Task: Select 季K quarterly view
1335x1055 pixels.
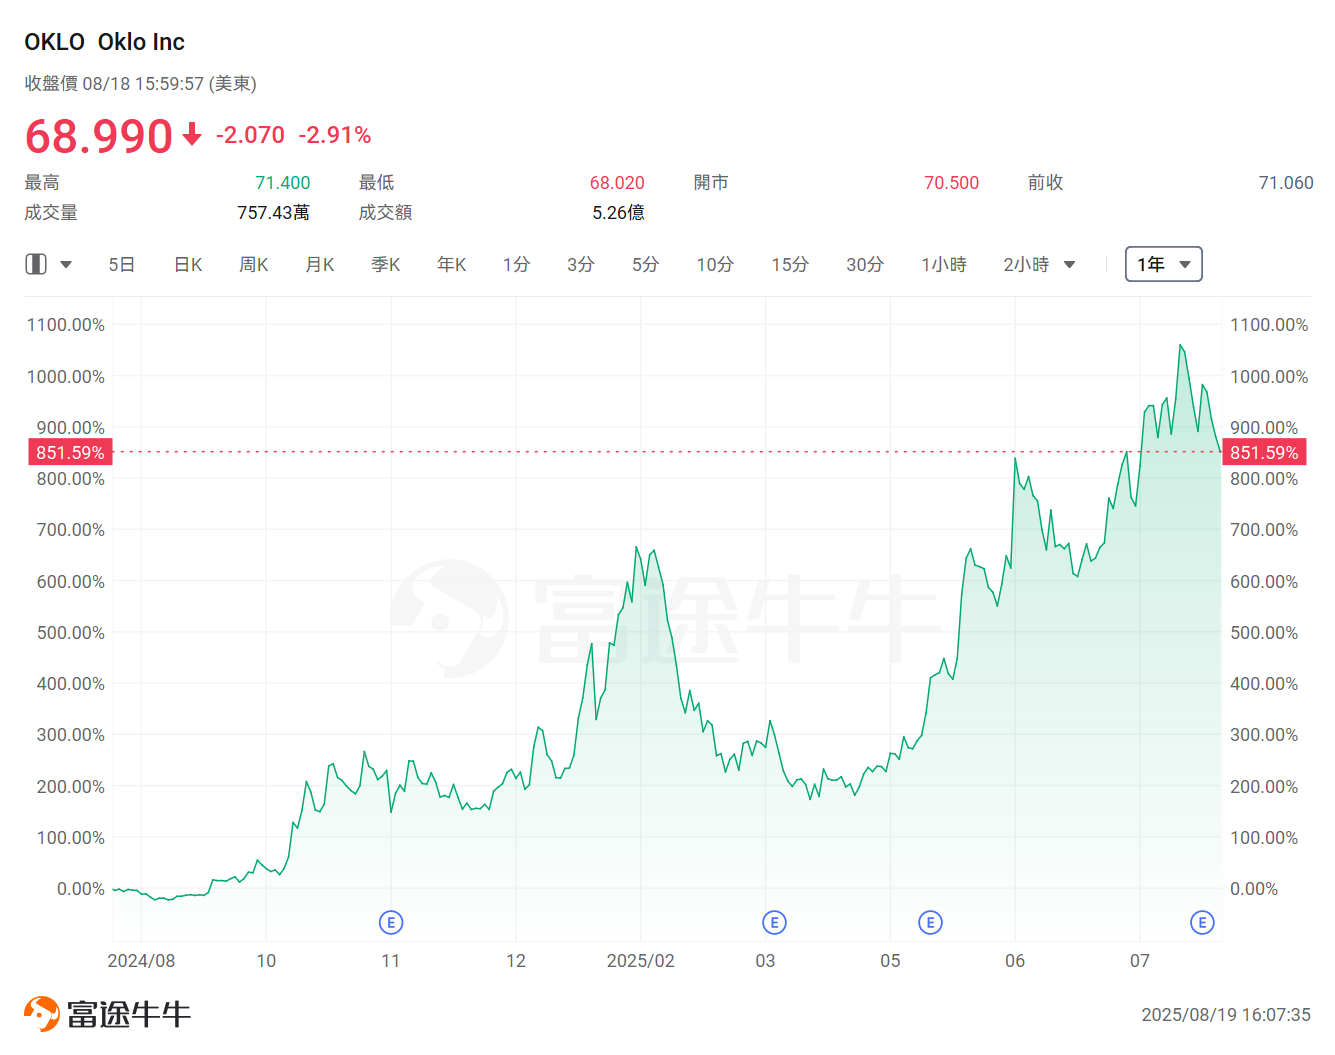Action: tap(385, 264)
